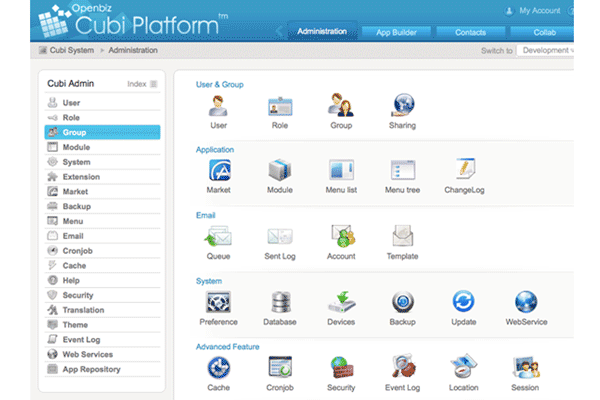
Task: Select Security in the sidebar menu
Action: (x=102, y=296)
